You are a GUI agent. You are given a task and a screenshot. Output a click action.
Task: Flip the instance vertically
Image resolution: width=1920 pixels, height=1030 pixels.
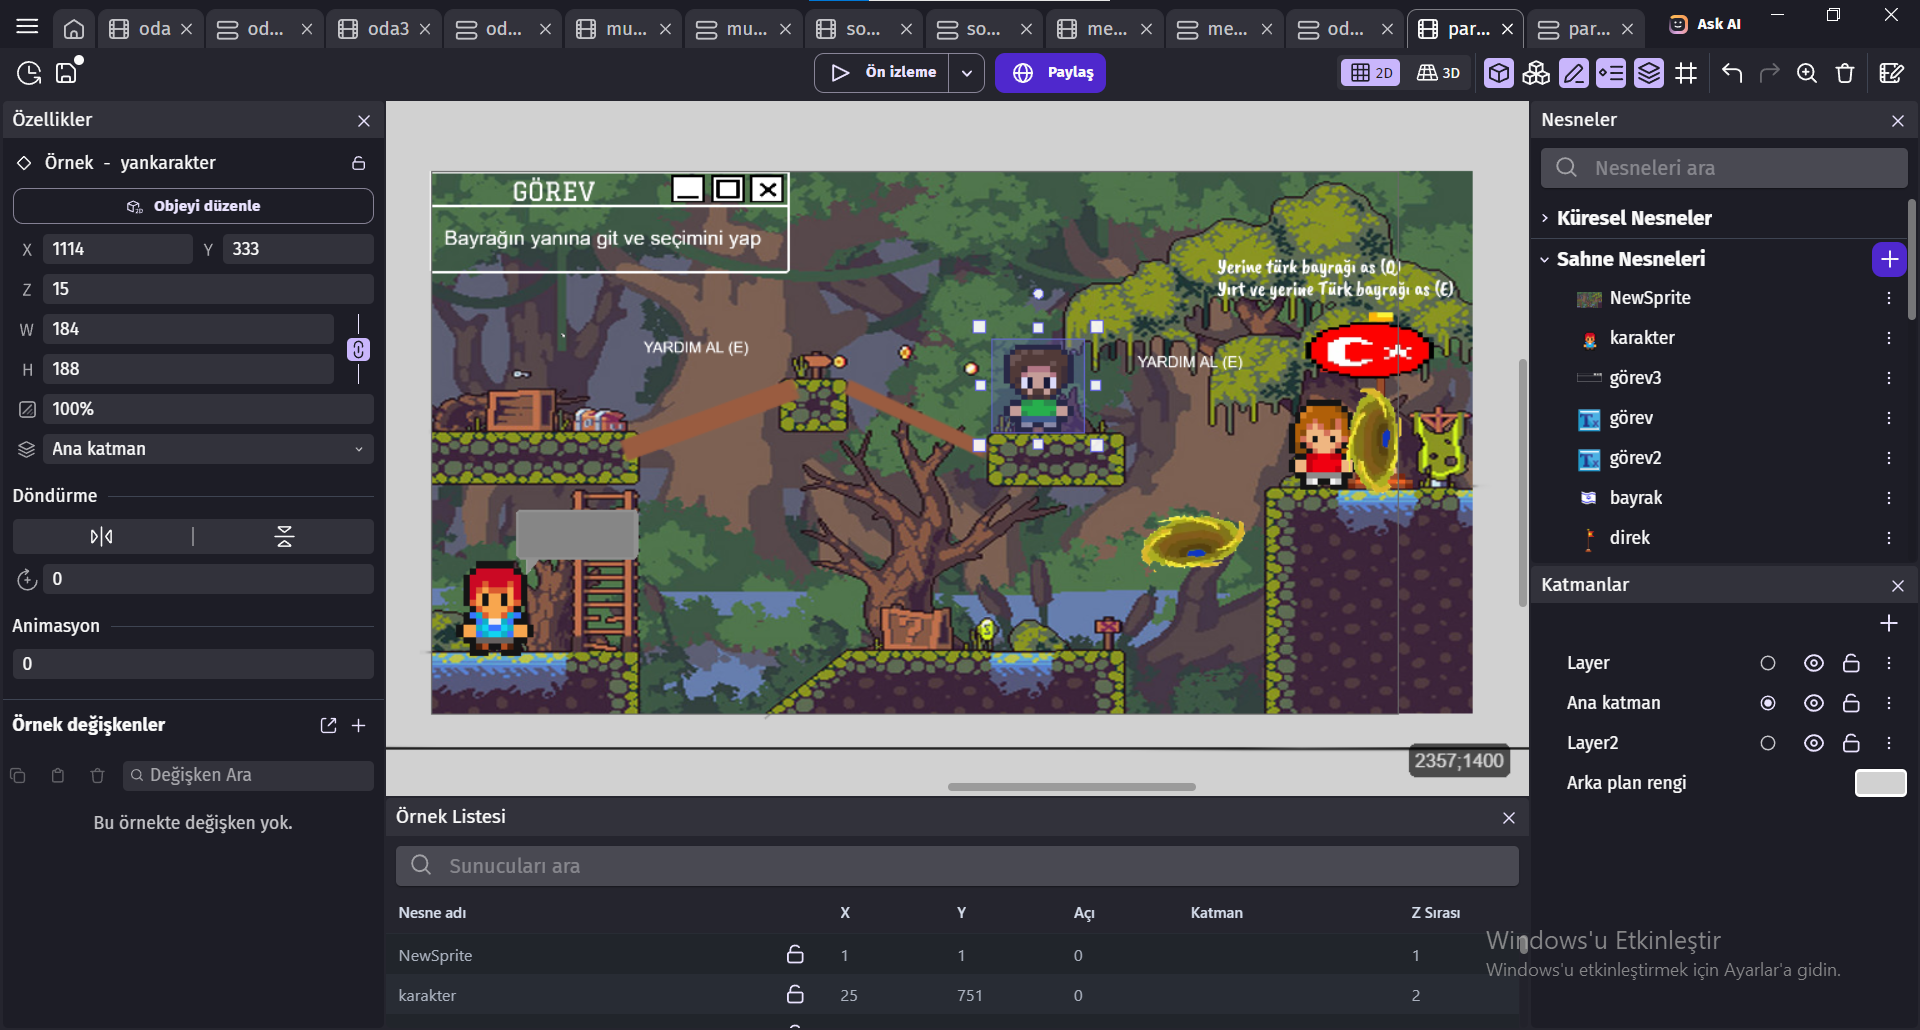pyautogui.click(x=284, y=537)
